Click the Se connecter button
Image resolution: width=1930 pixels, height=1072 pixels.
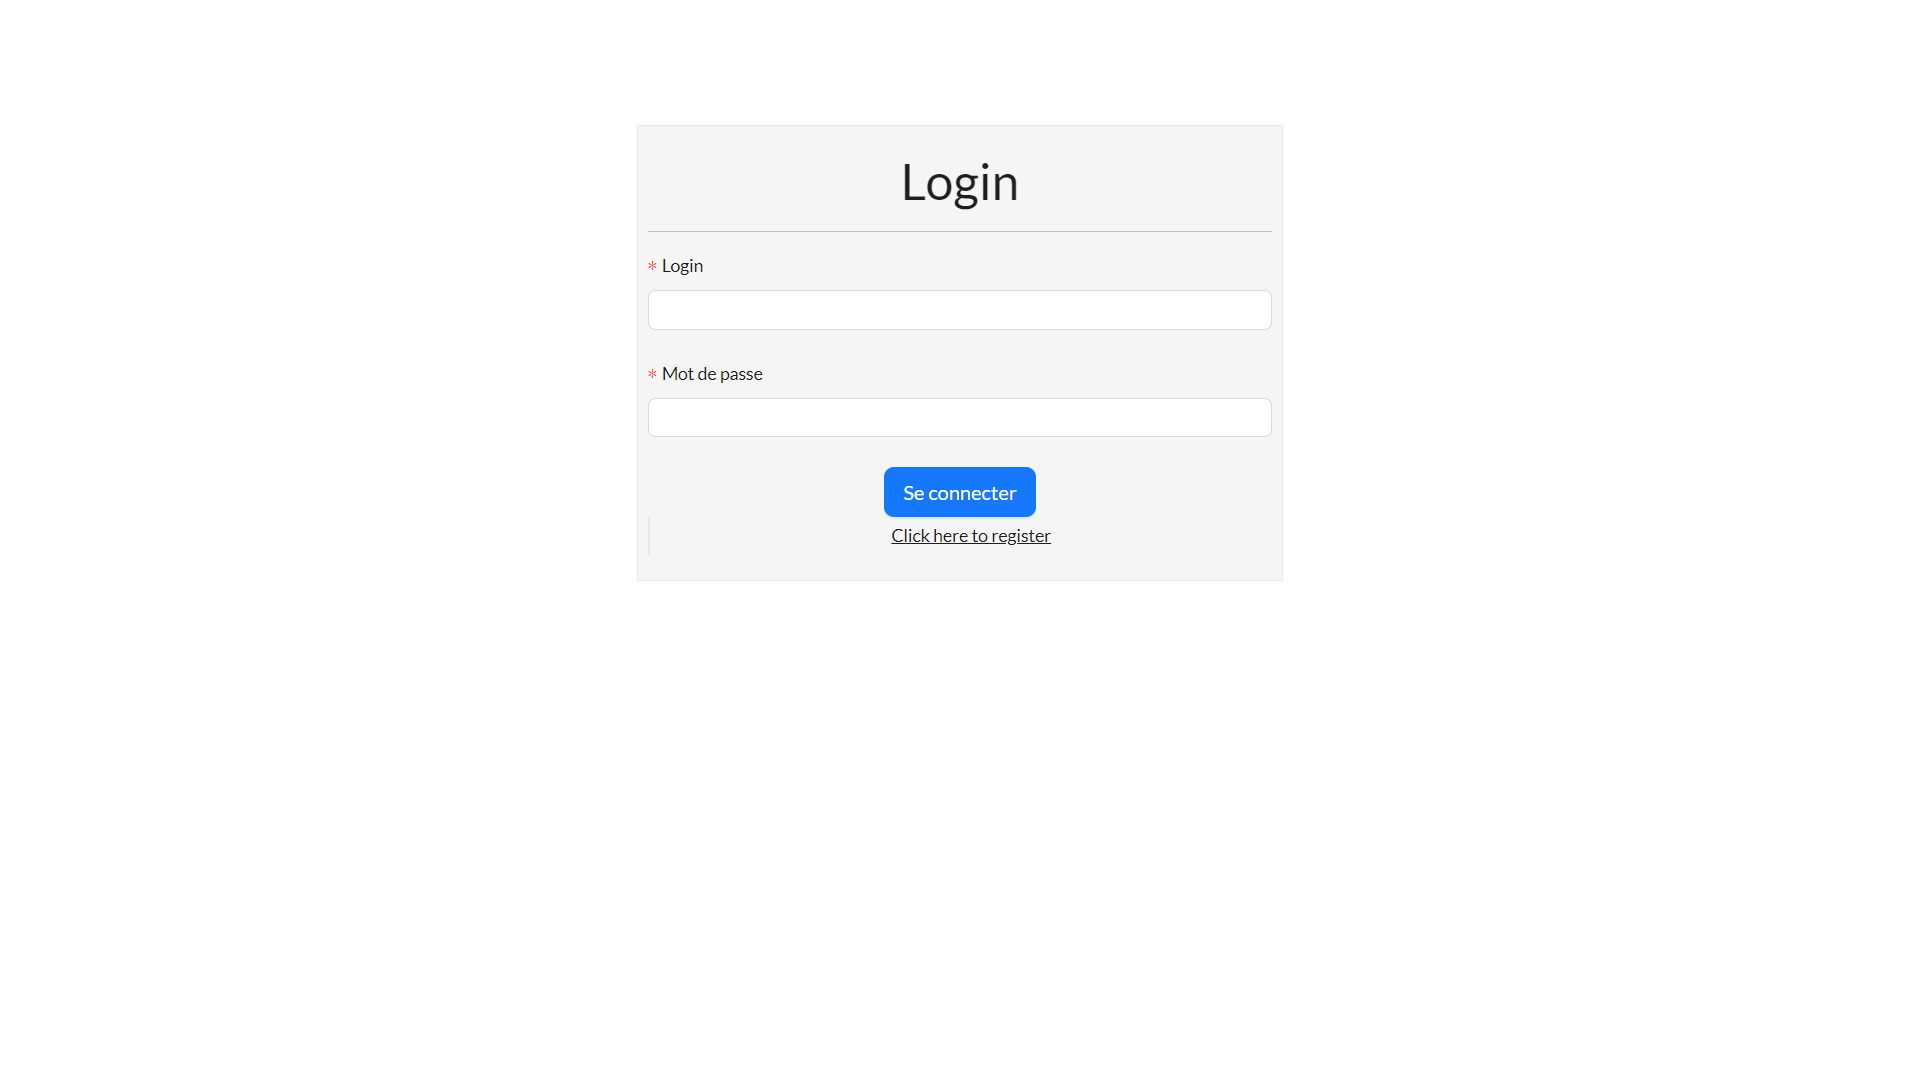click(x=959, y=492)
